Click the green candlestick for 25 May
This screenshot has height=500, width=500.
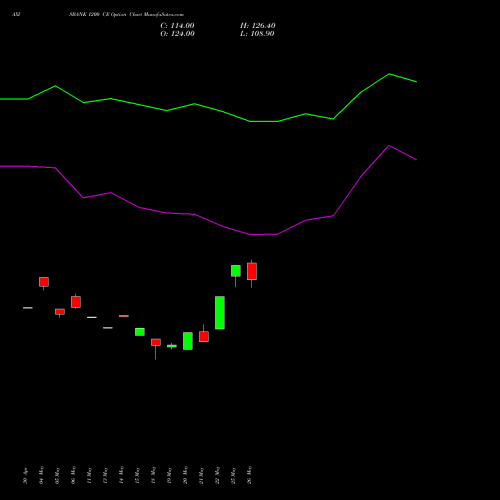[236, 271]
